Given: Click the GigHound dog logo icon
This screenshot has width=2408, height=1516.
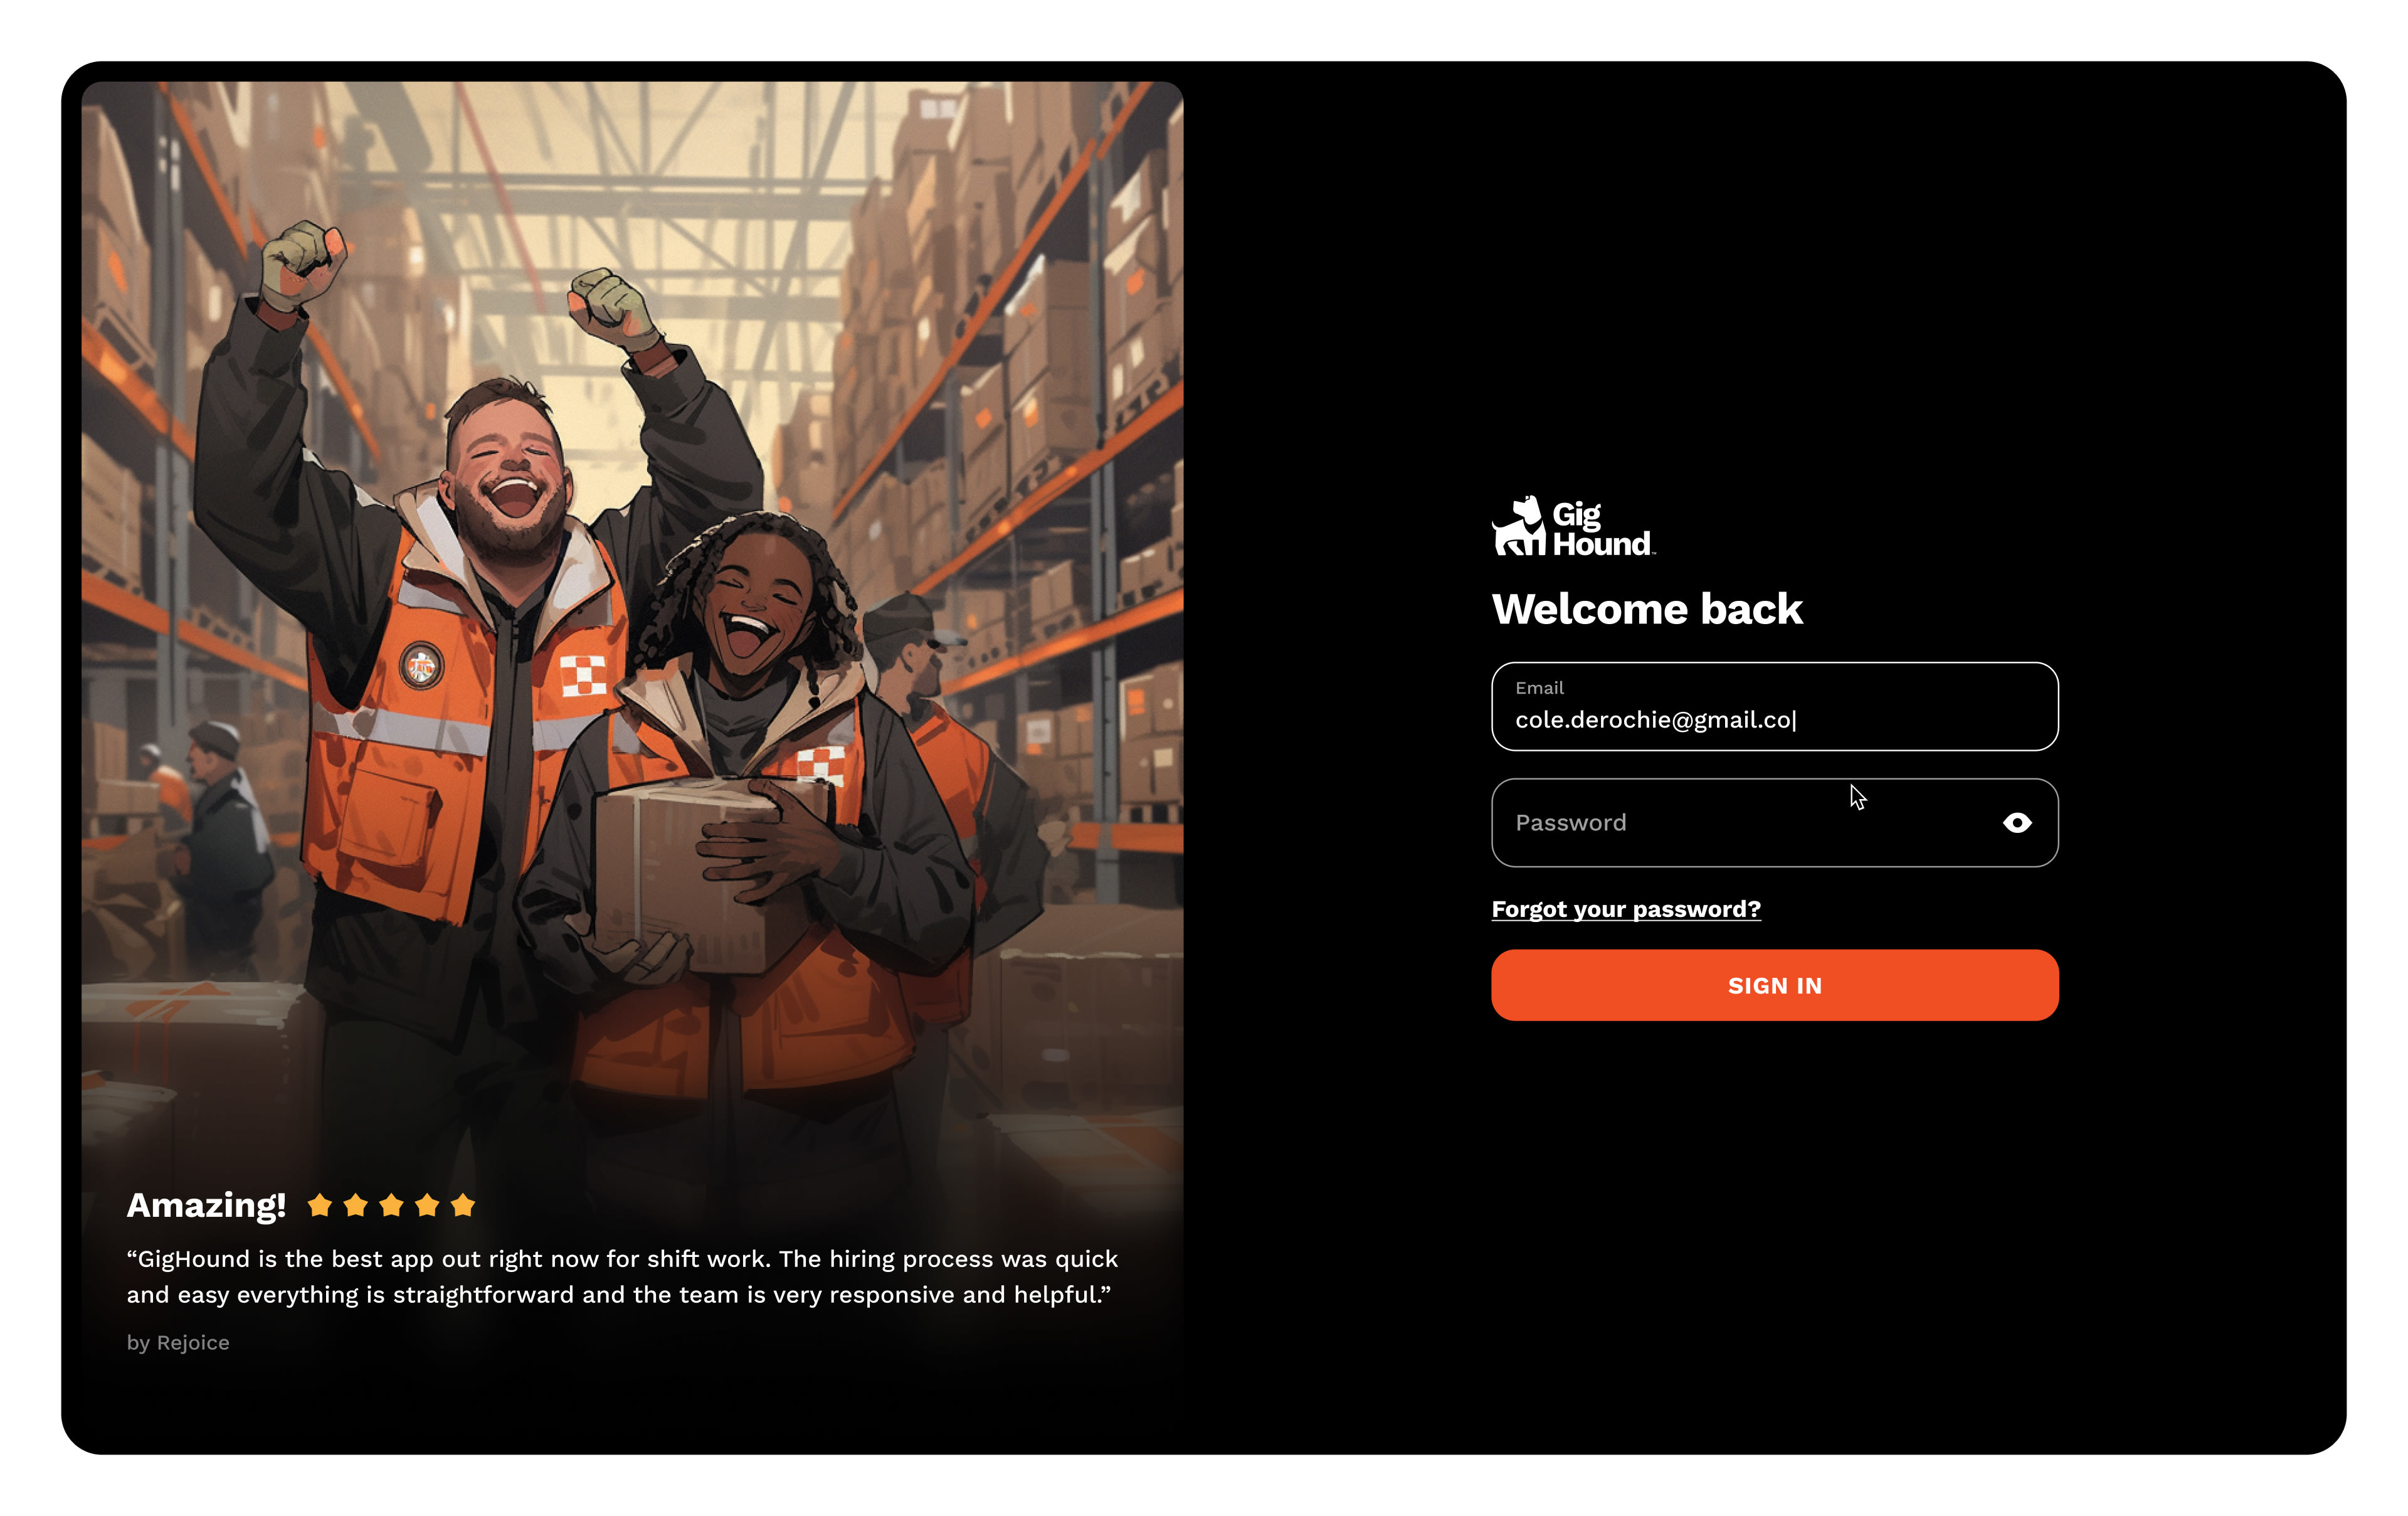Looking at the screenshot, I should [1519, 526].
